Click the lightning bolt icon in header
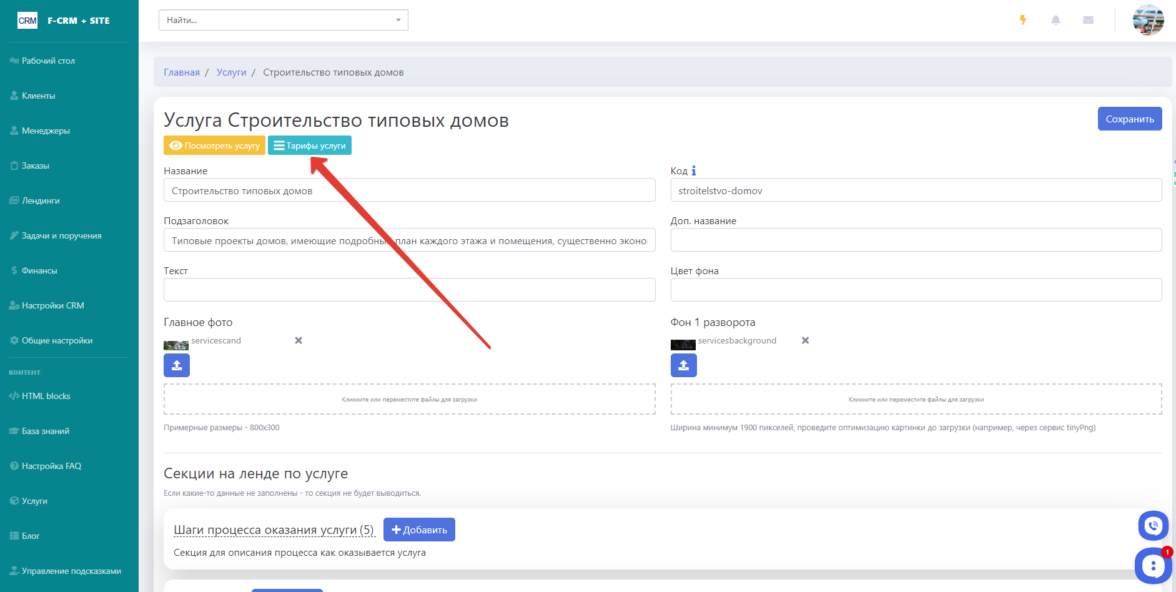 pyautogui.click(x=1022, y=20)
